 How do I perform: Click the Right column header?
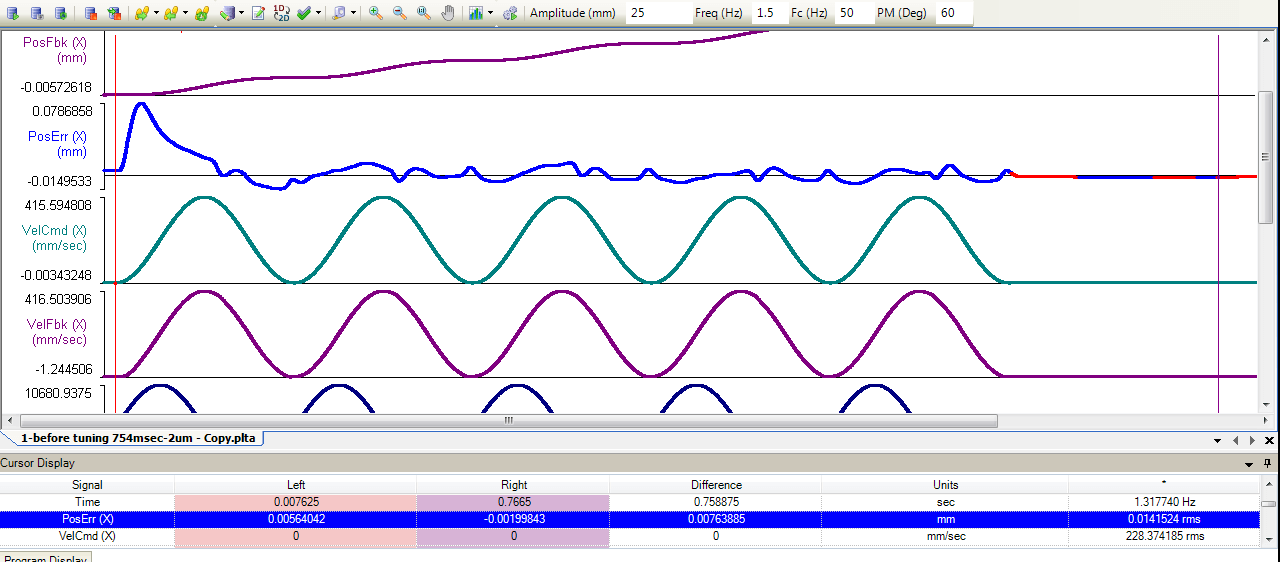click(x=512, y=485)
